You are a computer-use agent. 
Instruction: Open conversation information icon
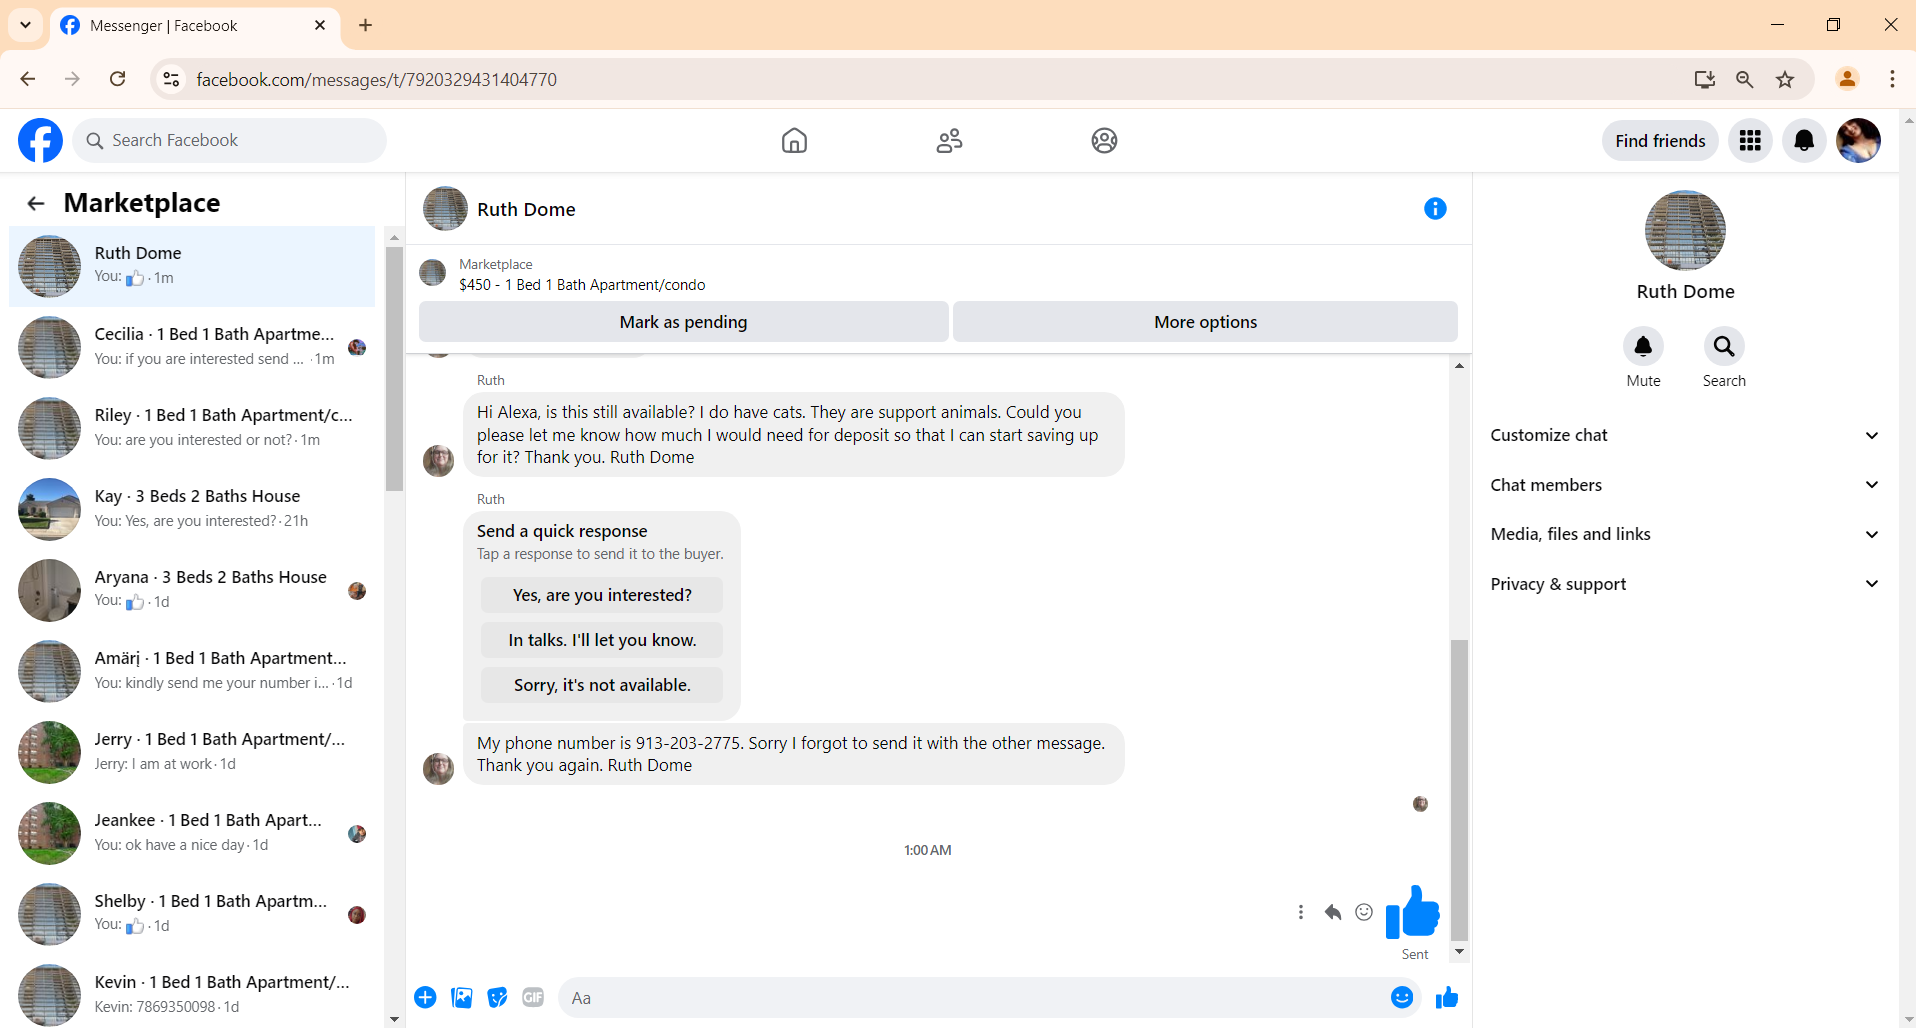point(1435,209)
